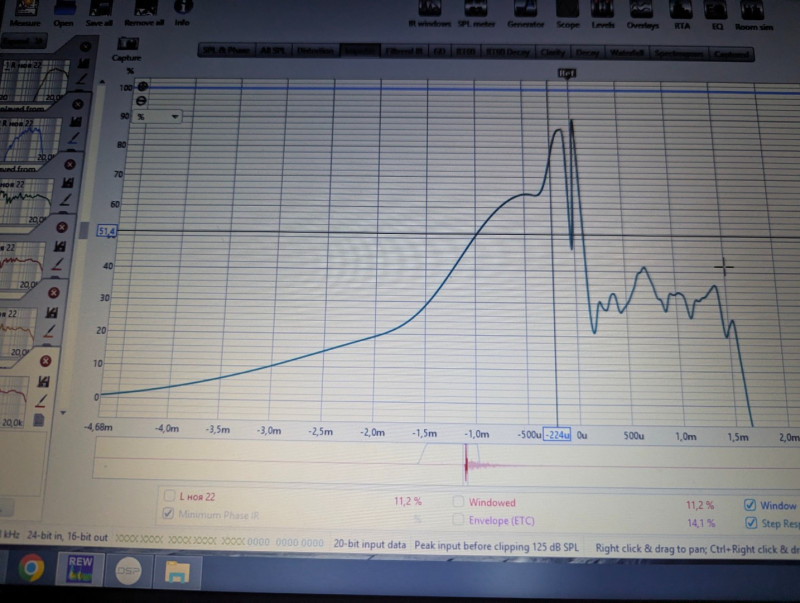Viewport: 800px width, 603px height.
Task: Open the Scope window
Action: coord(567,10)
